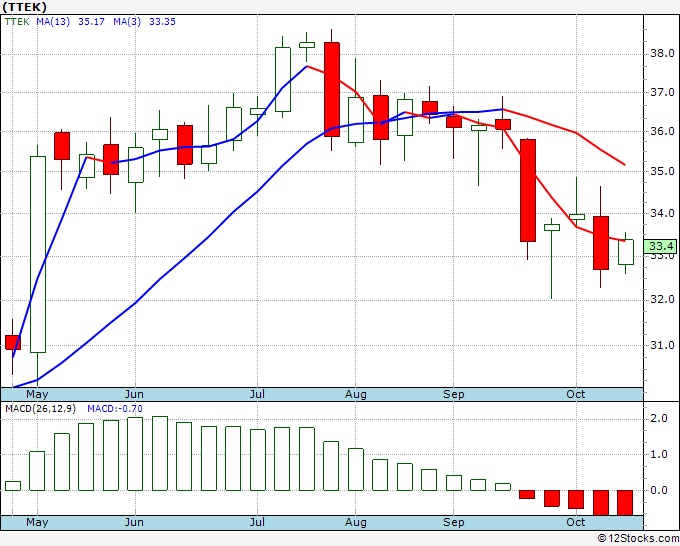Viewport: 680px width, 546px height.
Task: Click the 36.0 price axis label
Action: click(x=662, y=131)
